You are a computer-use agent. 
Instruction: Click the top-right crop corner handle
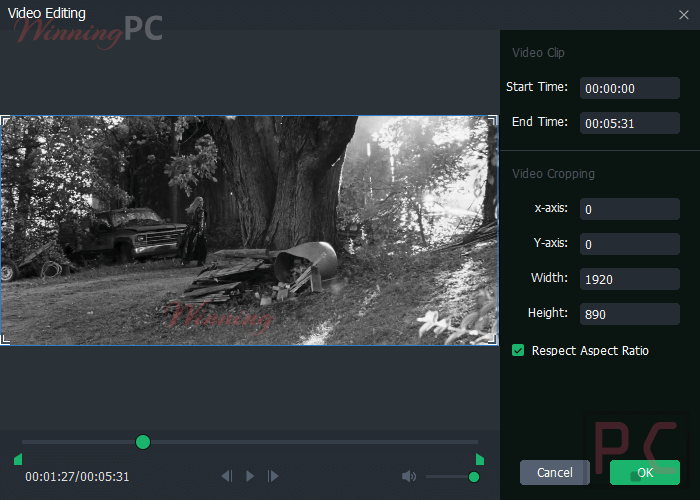(492, 120)
